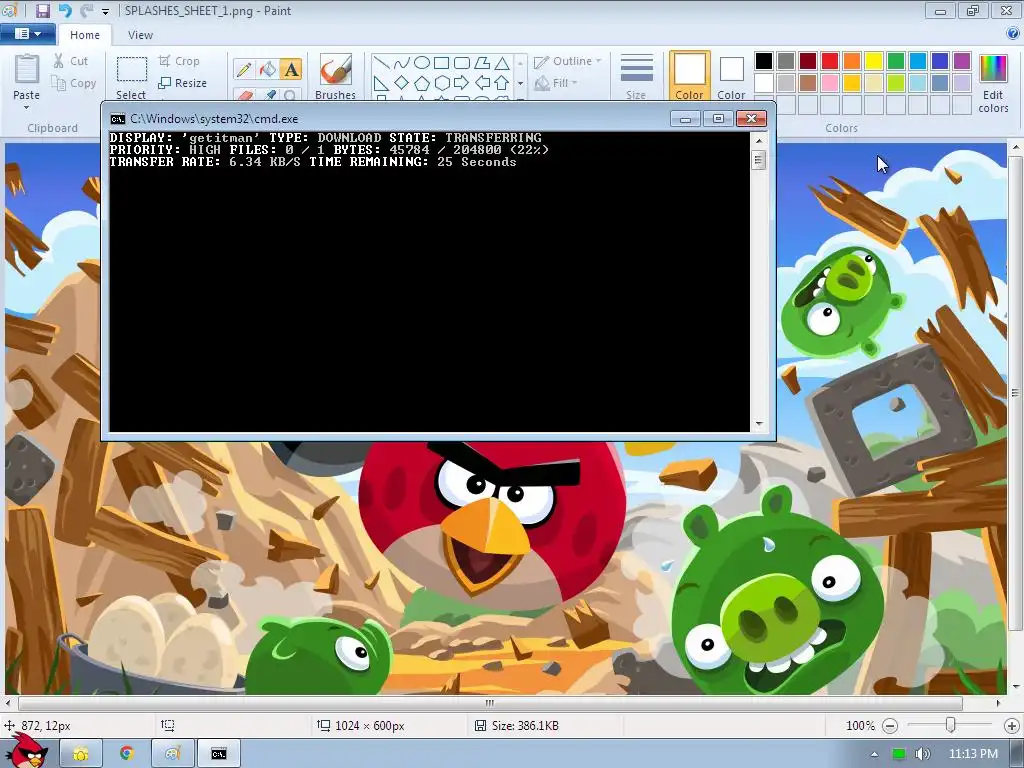Choose the Triangle shape
The image size is (1024, 768).
(502, 63)
